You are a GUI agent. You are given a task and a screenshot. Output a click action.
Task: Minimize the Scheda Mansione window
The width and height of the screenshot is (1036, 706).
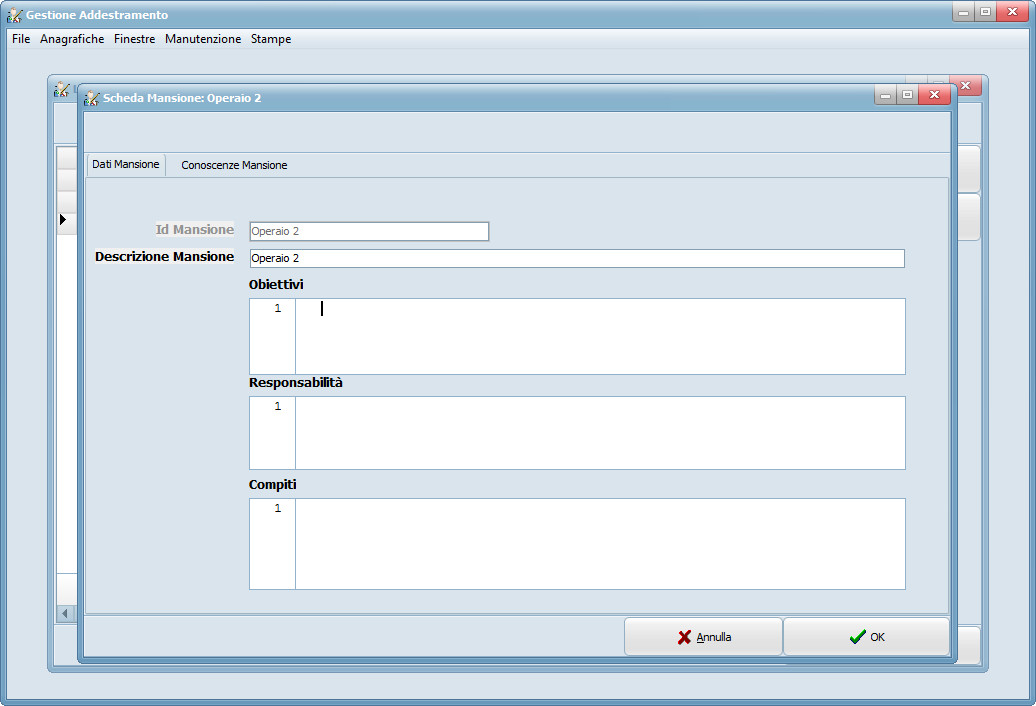(x=885, y=95)
